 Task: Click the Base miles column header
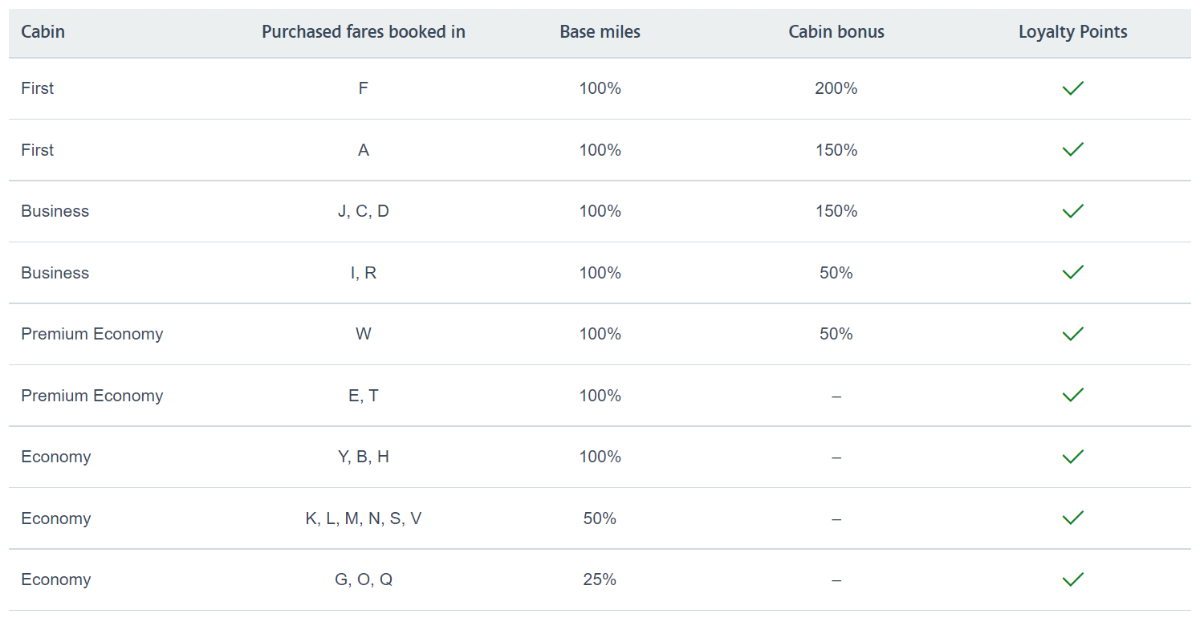[600, 32]
